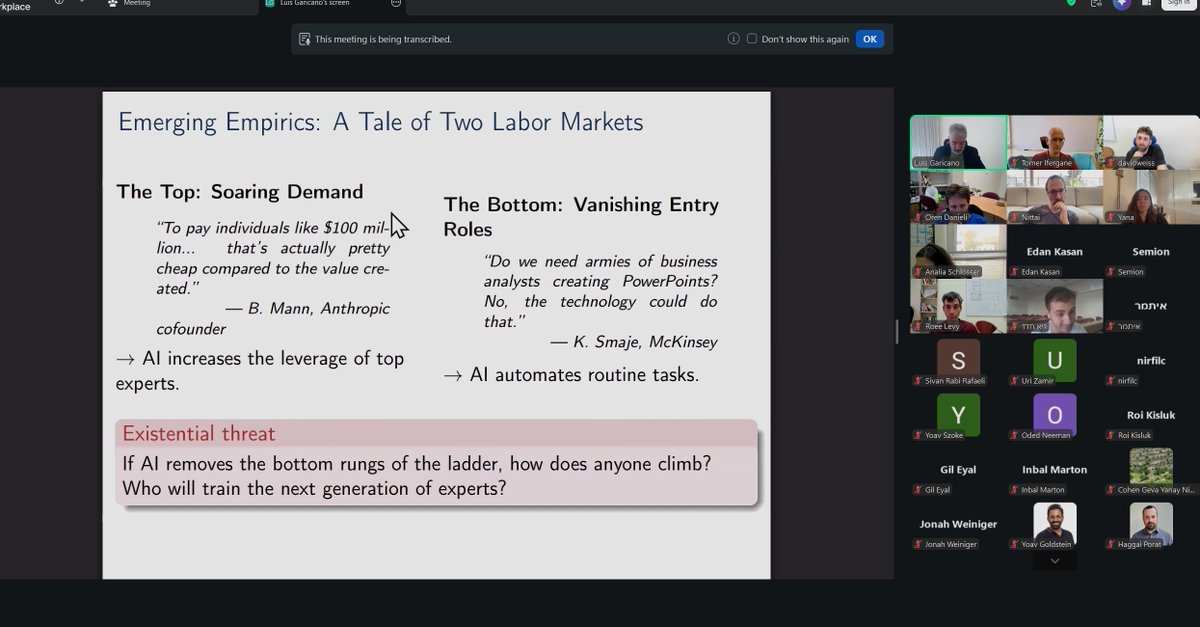This screenshot has width=1200, height=627.
Task: Click Tomer Ifergane's muted microphone icon
Action: tap(1015, 162)
